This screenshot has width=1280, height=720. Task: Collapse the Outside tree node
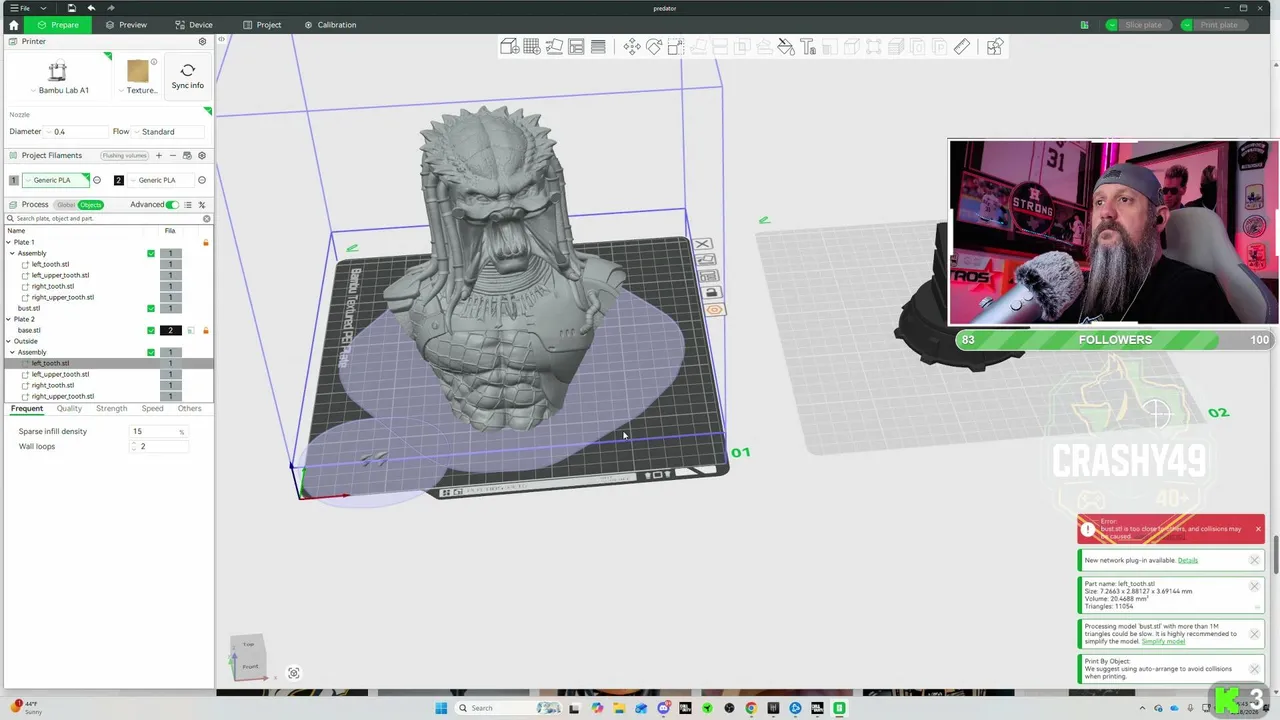[10, 341]
